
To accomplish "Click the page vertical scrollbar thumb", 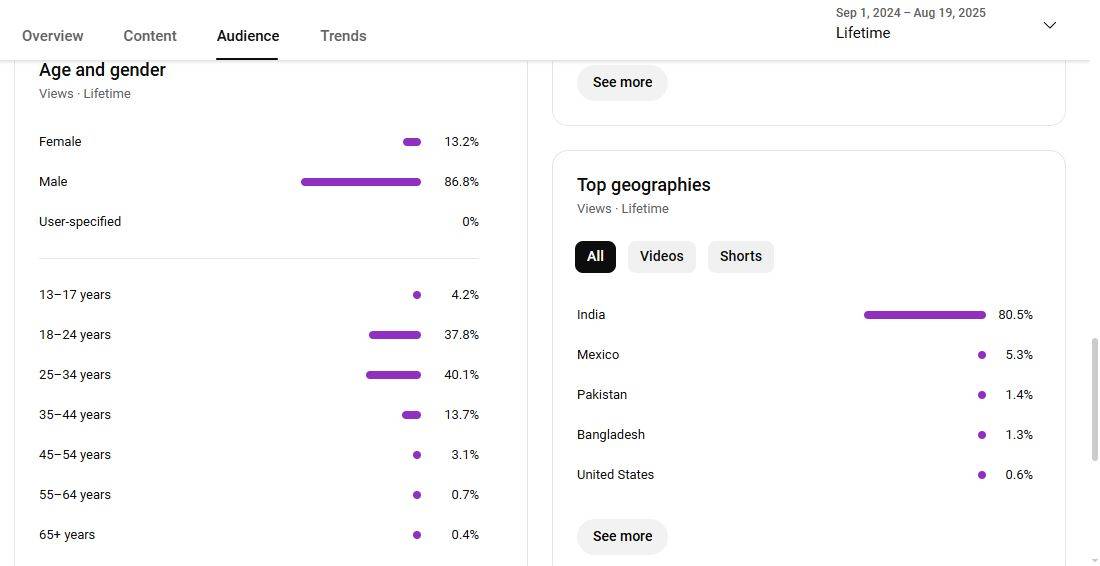I will (1094, 400).
